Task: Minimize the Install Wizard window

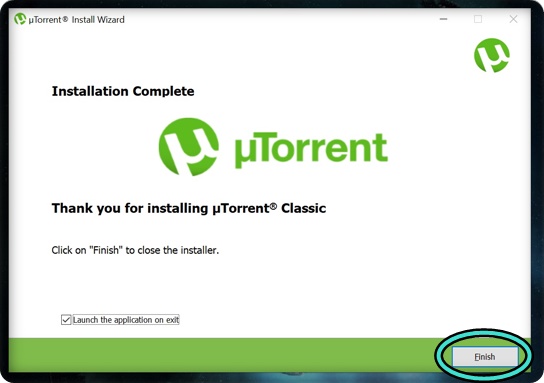Action: click(x=443, y=19)
